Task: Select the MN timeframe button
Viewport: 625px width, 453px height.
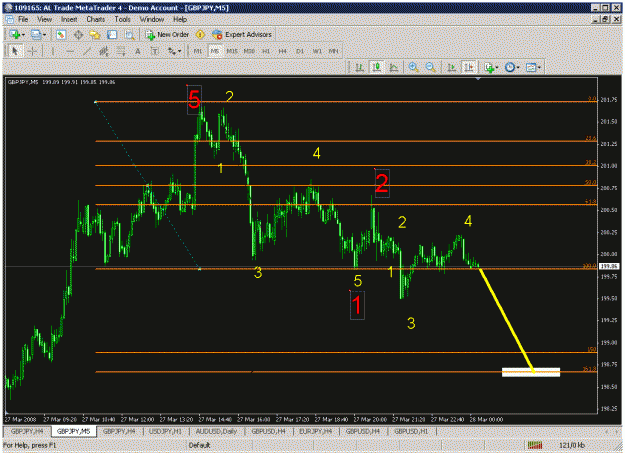Action: [x=334, y=51]
